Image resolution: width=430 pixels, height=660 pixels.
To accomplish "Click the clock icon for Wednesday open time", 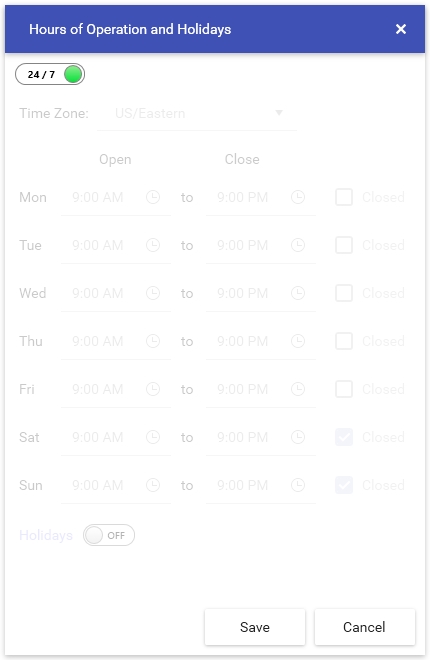I will 153,293.
